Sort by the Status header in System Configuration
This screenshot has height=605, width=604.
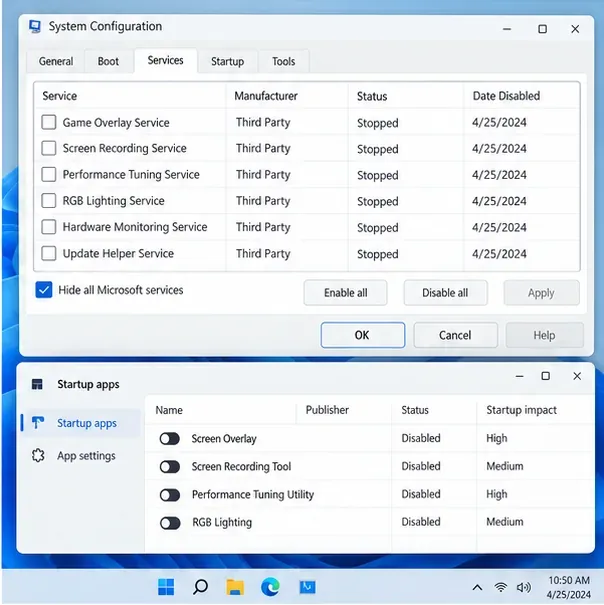click(372, 96)
